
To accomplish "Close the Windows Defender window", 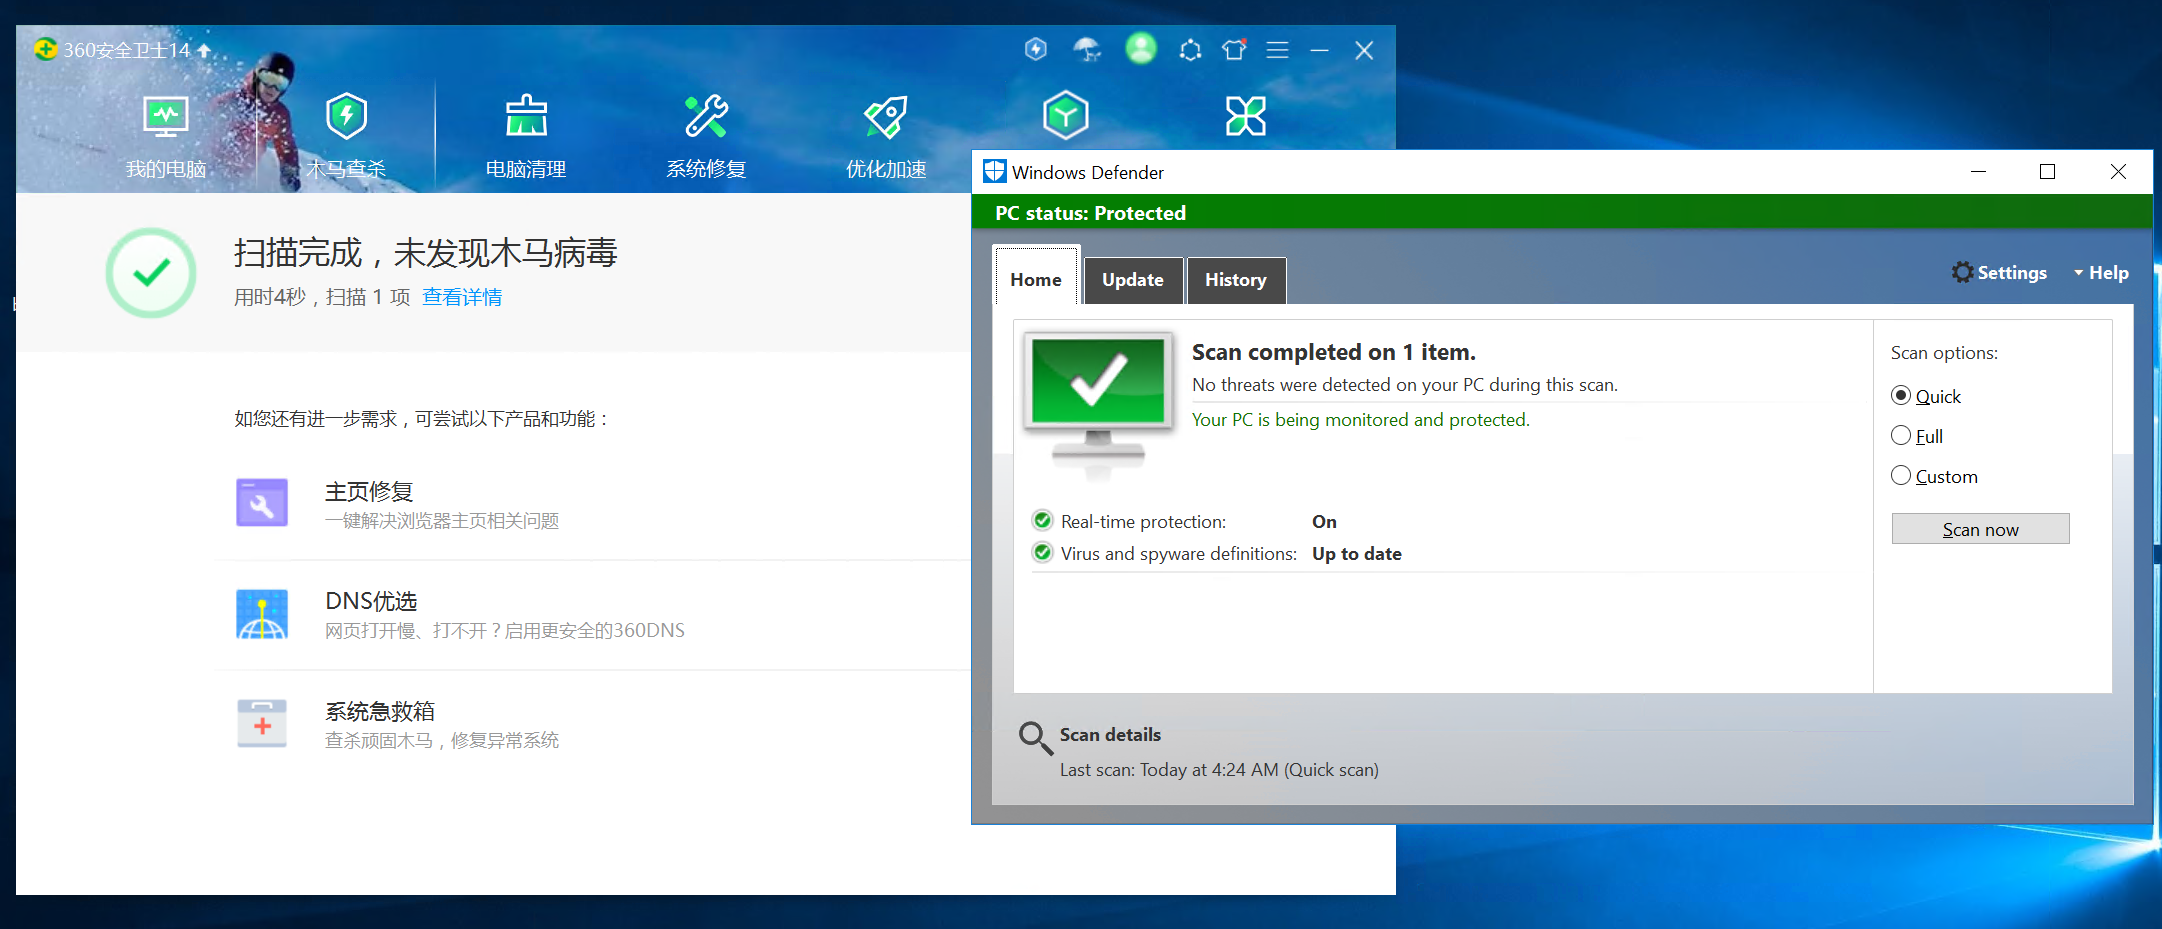I will tap(2118, 171).
